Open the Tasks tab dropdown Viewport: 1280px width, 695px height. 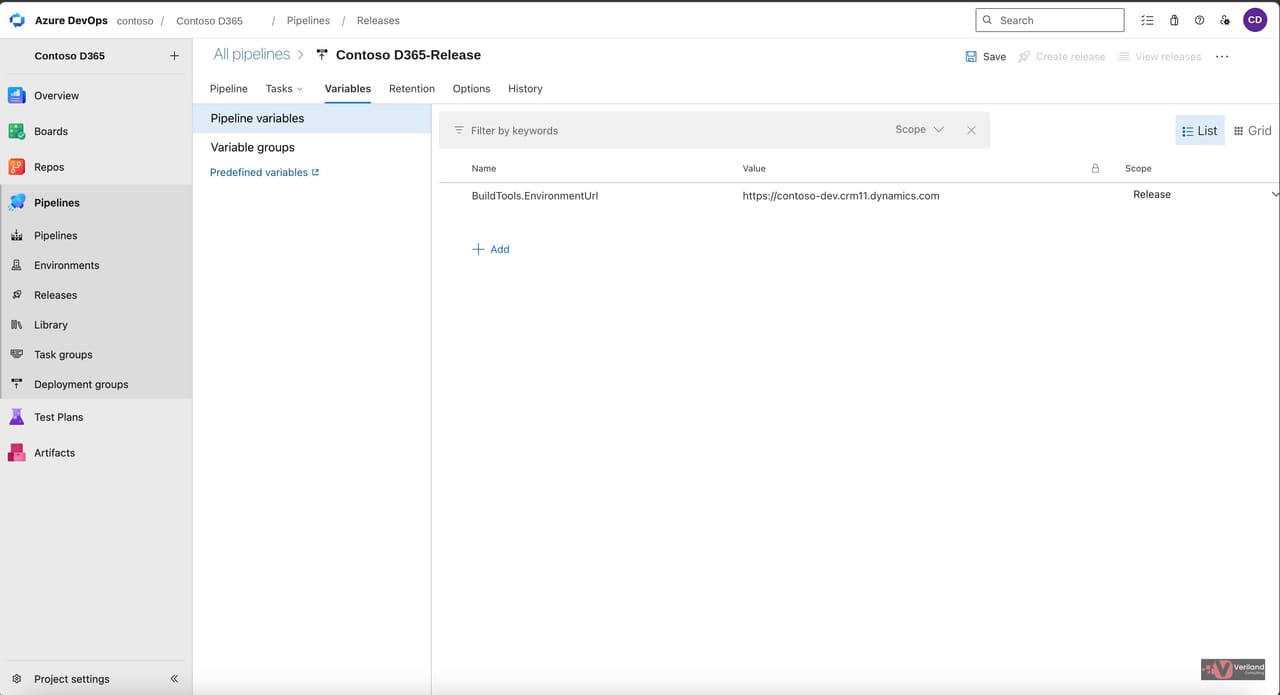coord(284,88)
